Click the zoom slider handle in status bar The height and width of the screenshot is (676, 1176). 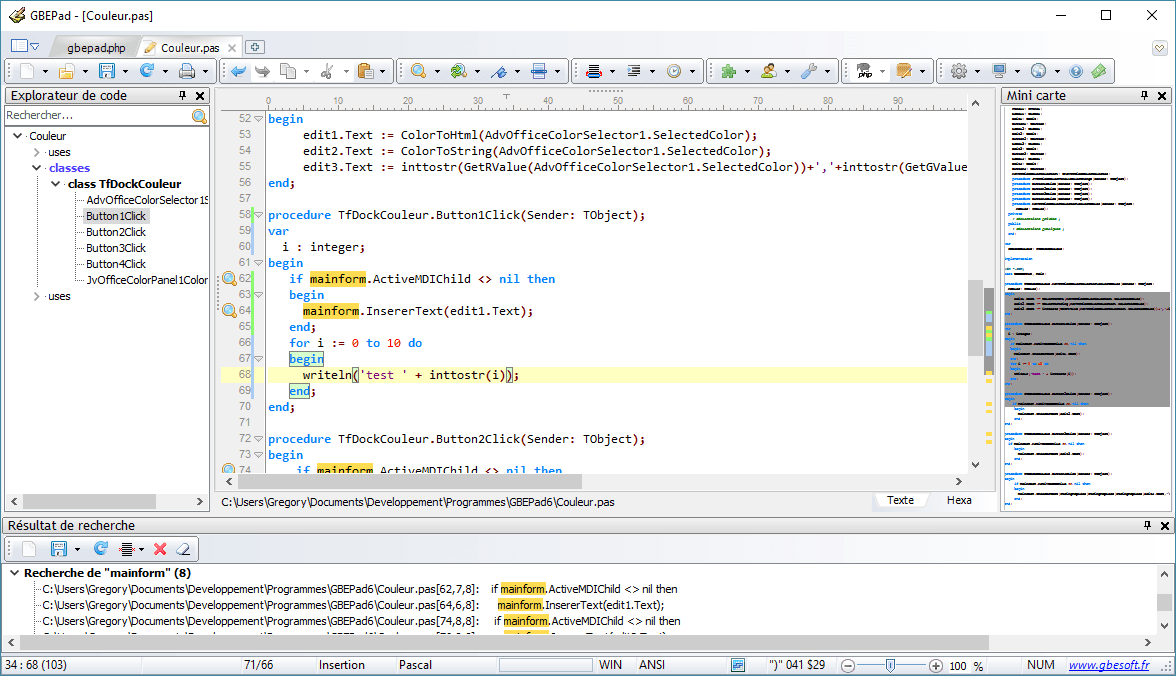tap(890, 665)
